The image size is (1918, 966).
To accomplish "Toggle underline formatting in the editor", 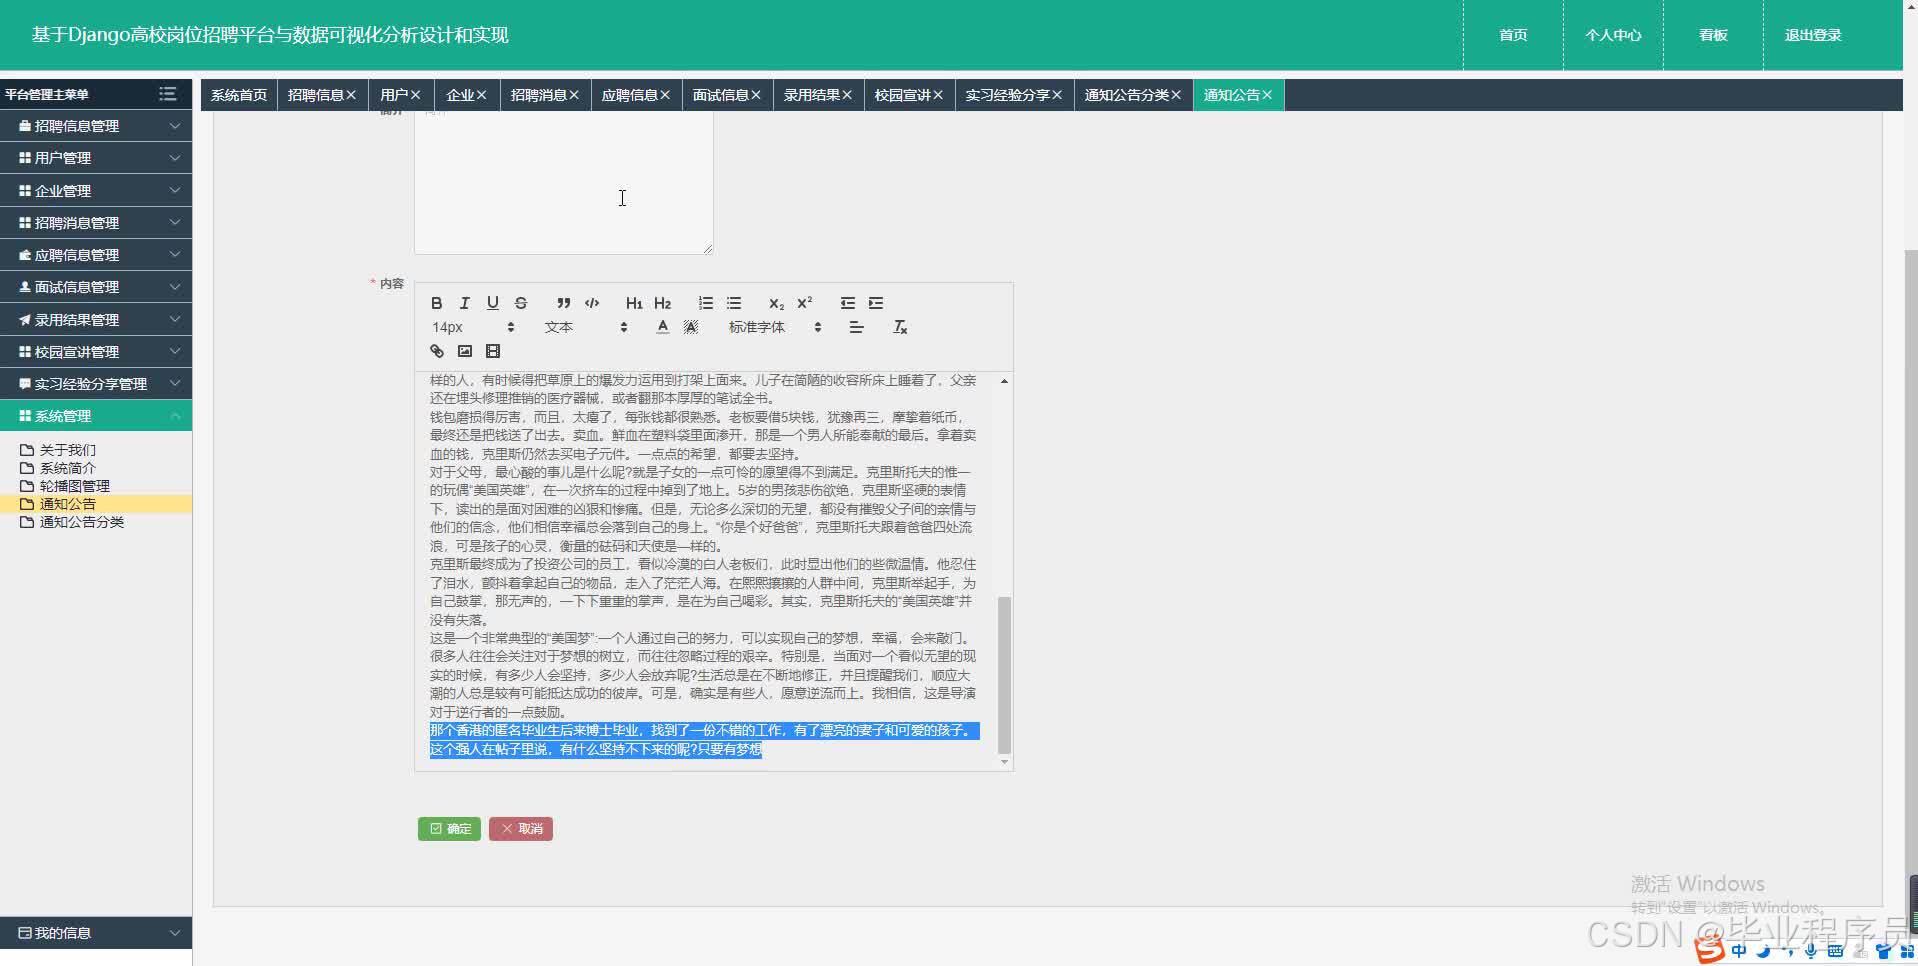I will pos(492,303).
